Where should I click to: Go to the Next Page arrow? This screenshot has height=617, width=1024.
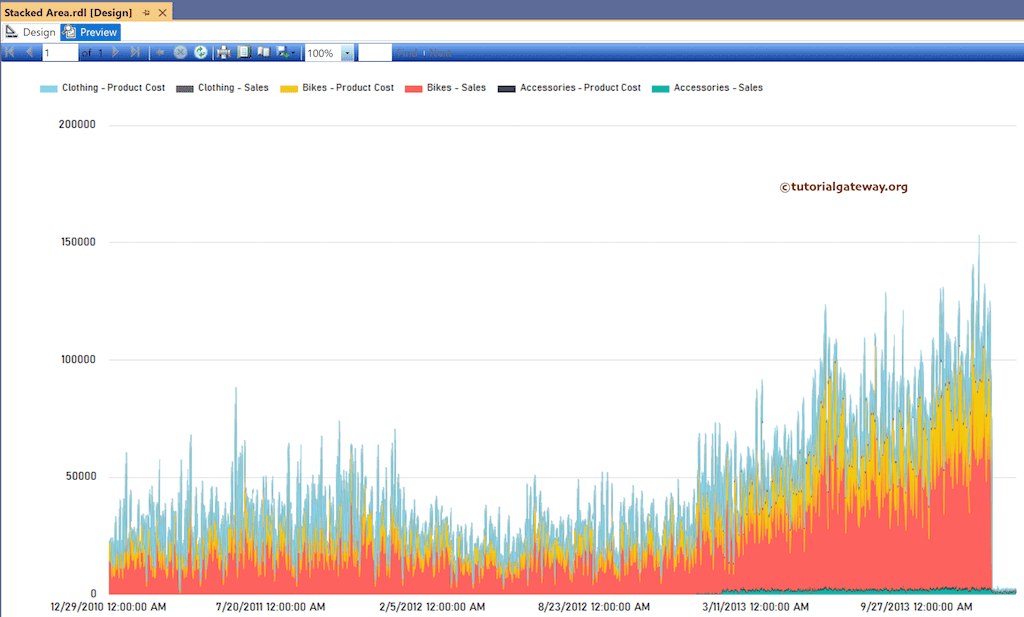click(116, 52)
